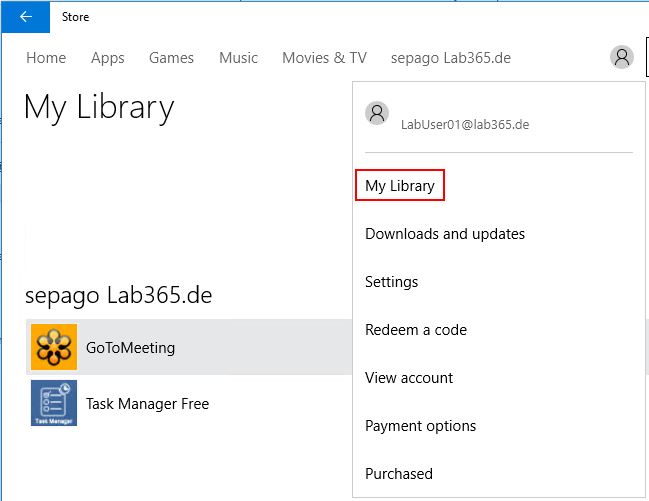Open the user account avatar in the top bar
Image resolution: width=649 pixels, height=501 pixels.
622,57
